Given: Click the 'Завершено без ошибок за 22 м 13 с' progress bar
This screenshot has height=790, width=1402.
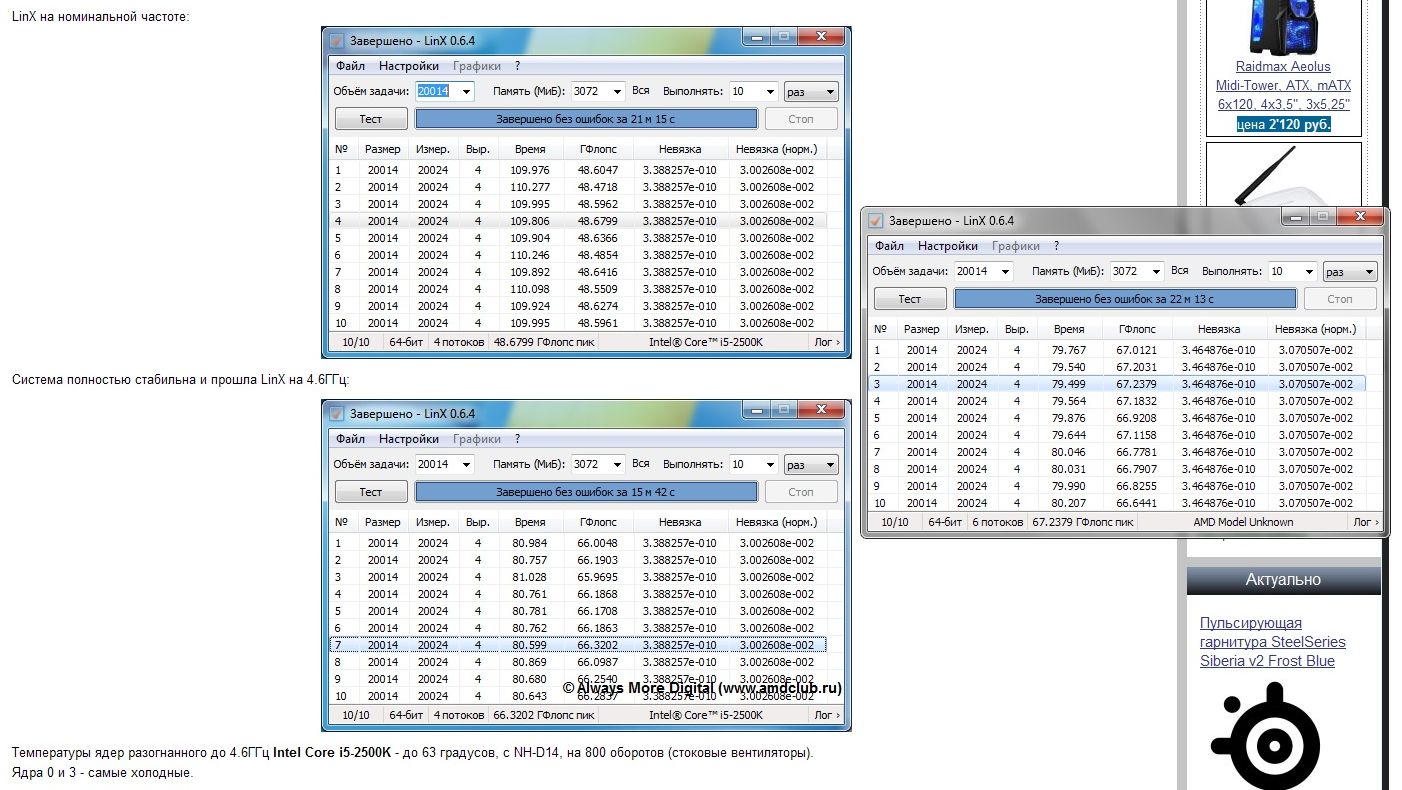Looking at the screenshot, I should coord(1125,299).
